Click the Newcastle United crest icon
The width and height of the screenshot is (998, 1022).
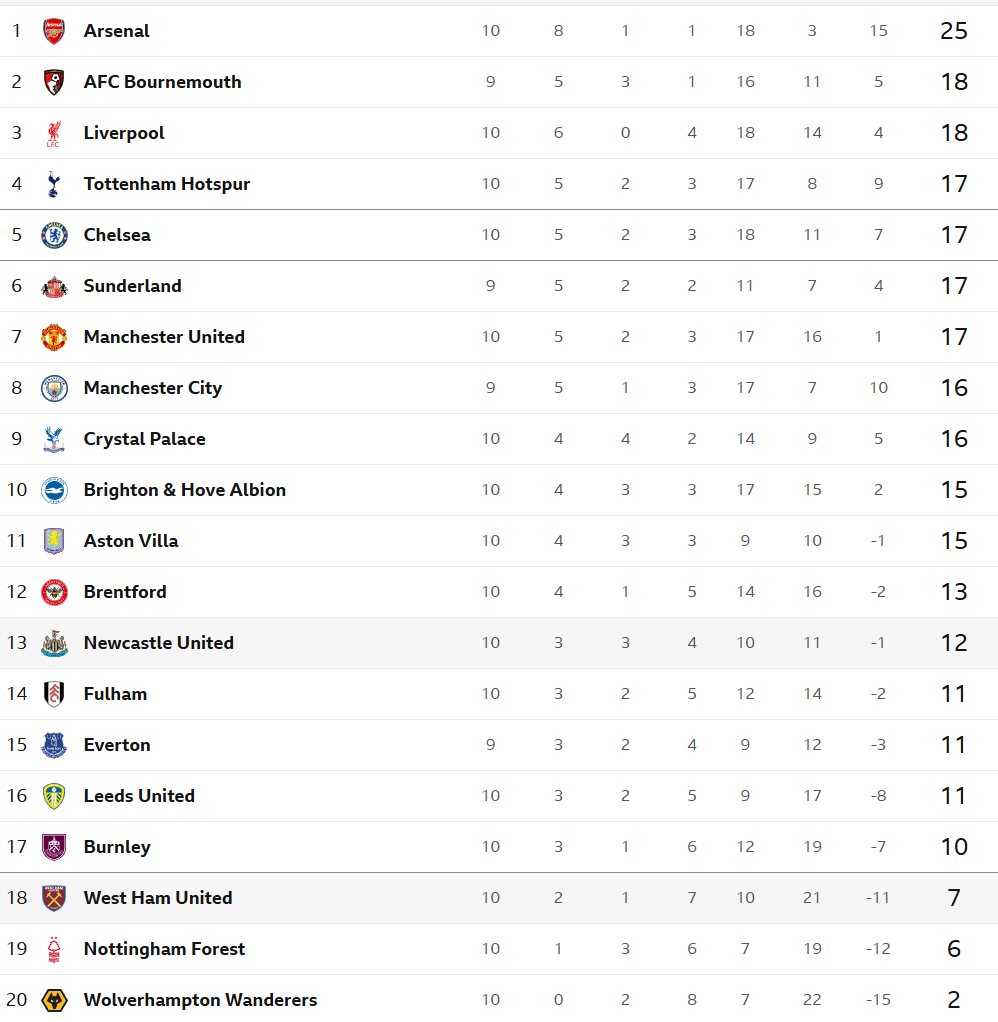coord(54,643)
